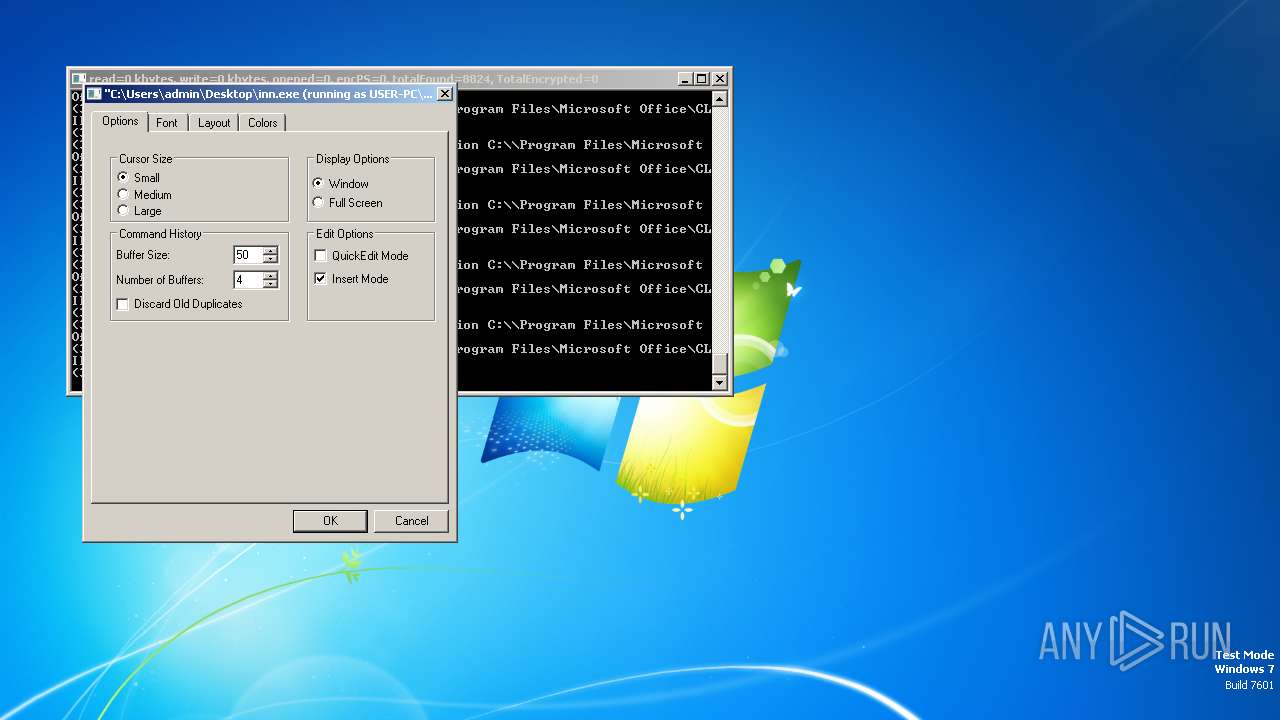Screen dimensions: 1280x720
Task: Open the Layout tab
Action: coord(214,123)
